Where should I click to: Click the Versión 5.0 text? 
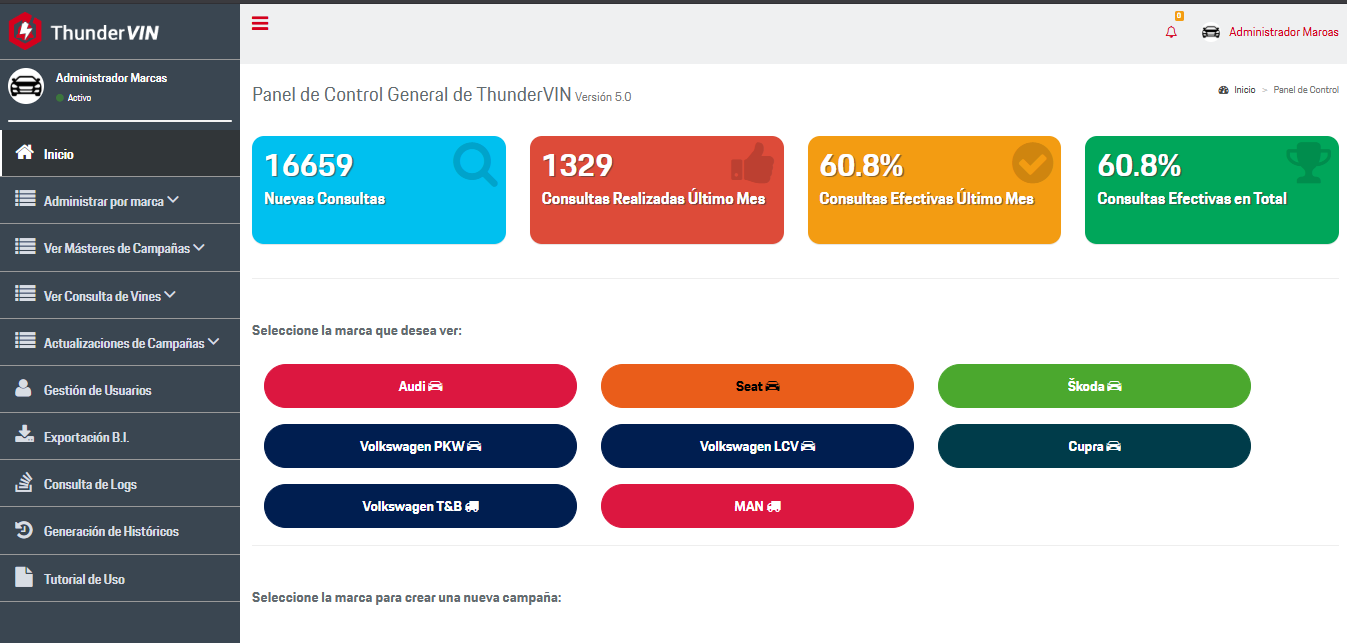tap(603, 97)
